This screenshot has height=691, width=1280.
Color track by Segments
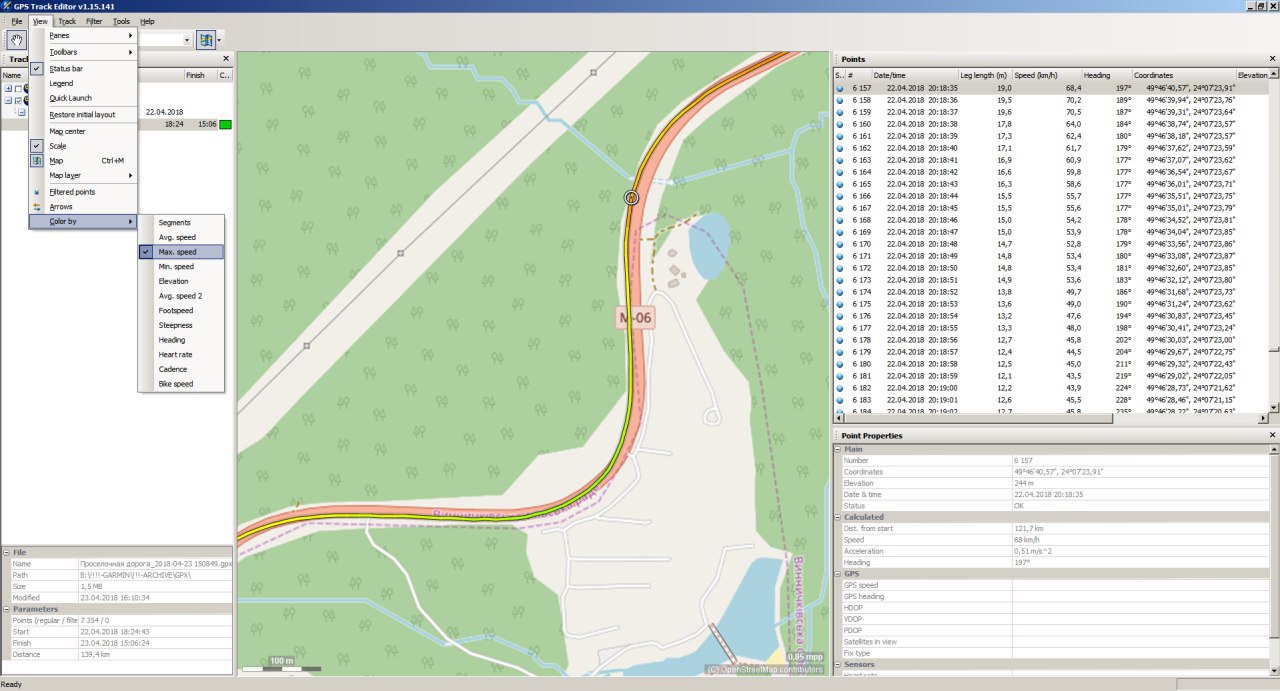pos(181,222)
